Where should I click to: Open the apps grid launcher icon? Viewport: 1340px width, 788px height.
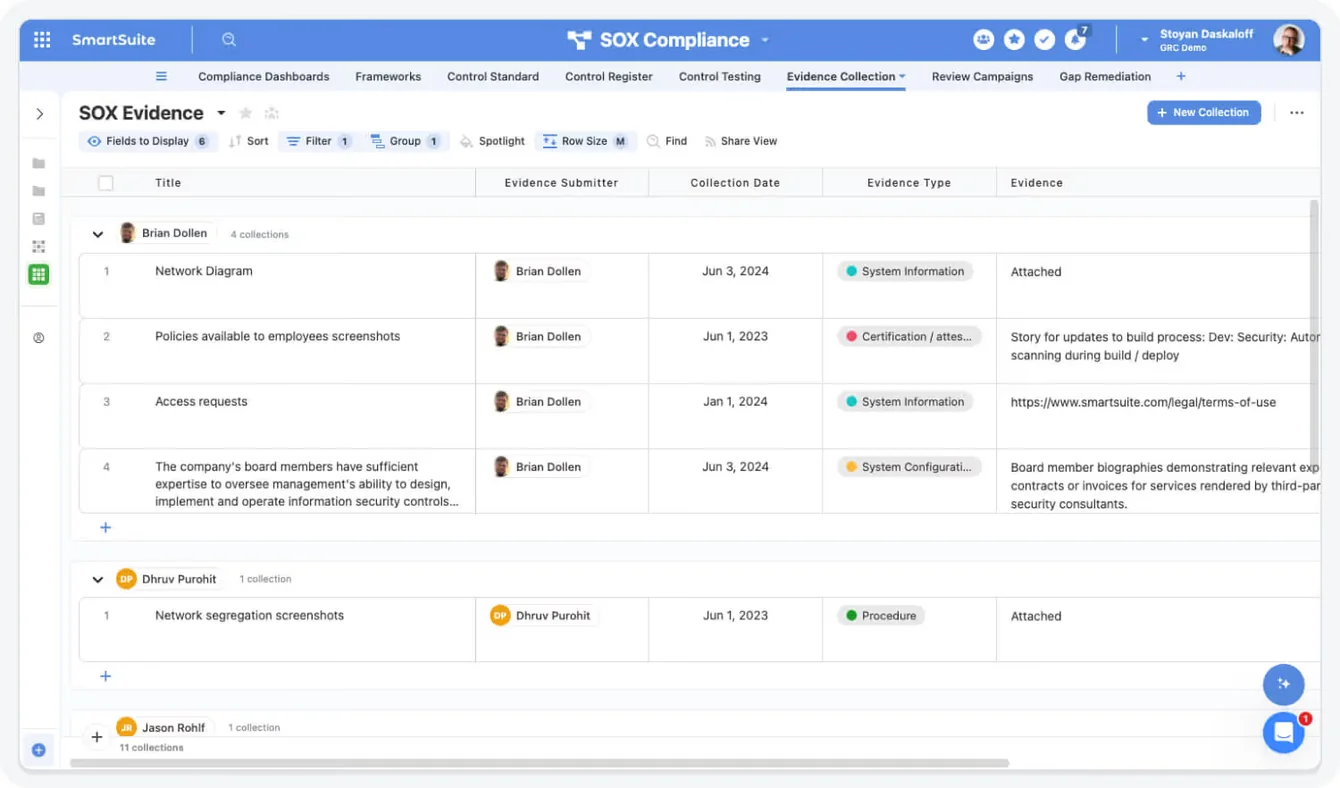pyautogui.click(x=42, y=40)
